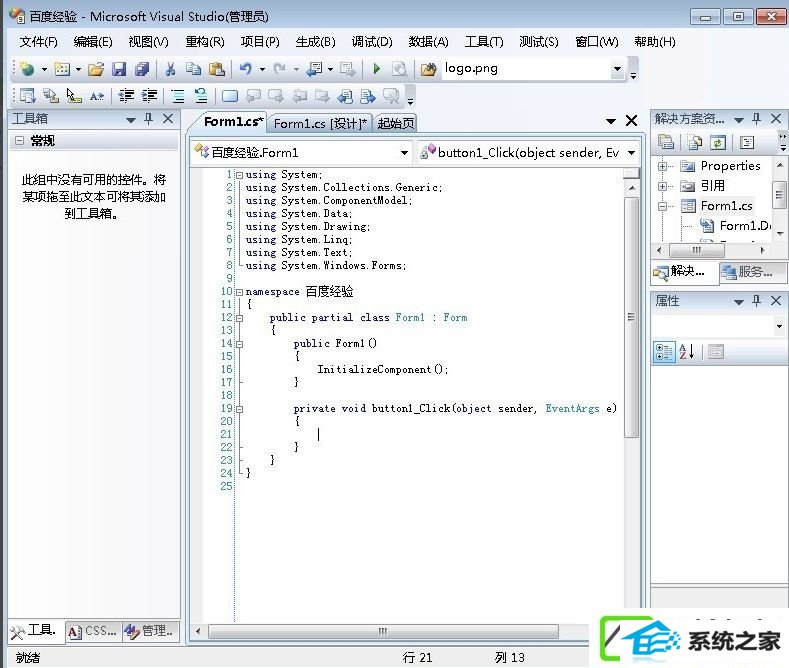Close the Form1.cs editor document
Screen dimensions: 789x668
632,121
